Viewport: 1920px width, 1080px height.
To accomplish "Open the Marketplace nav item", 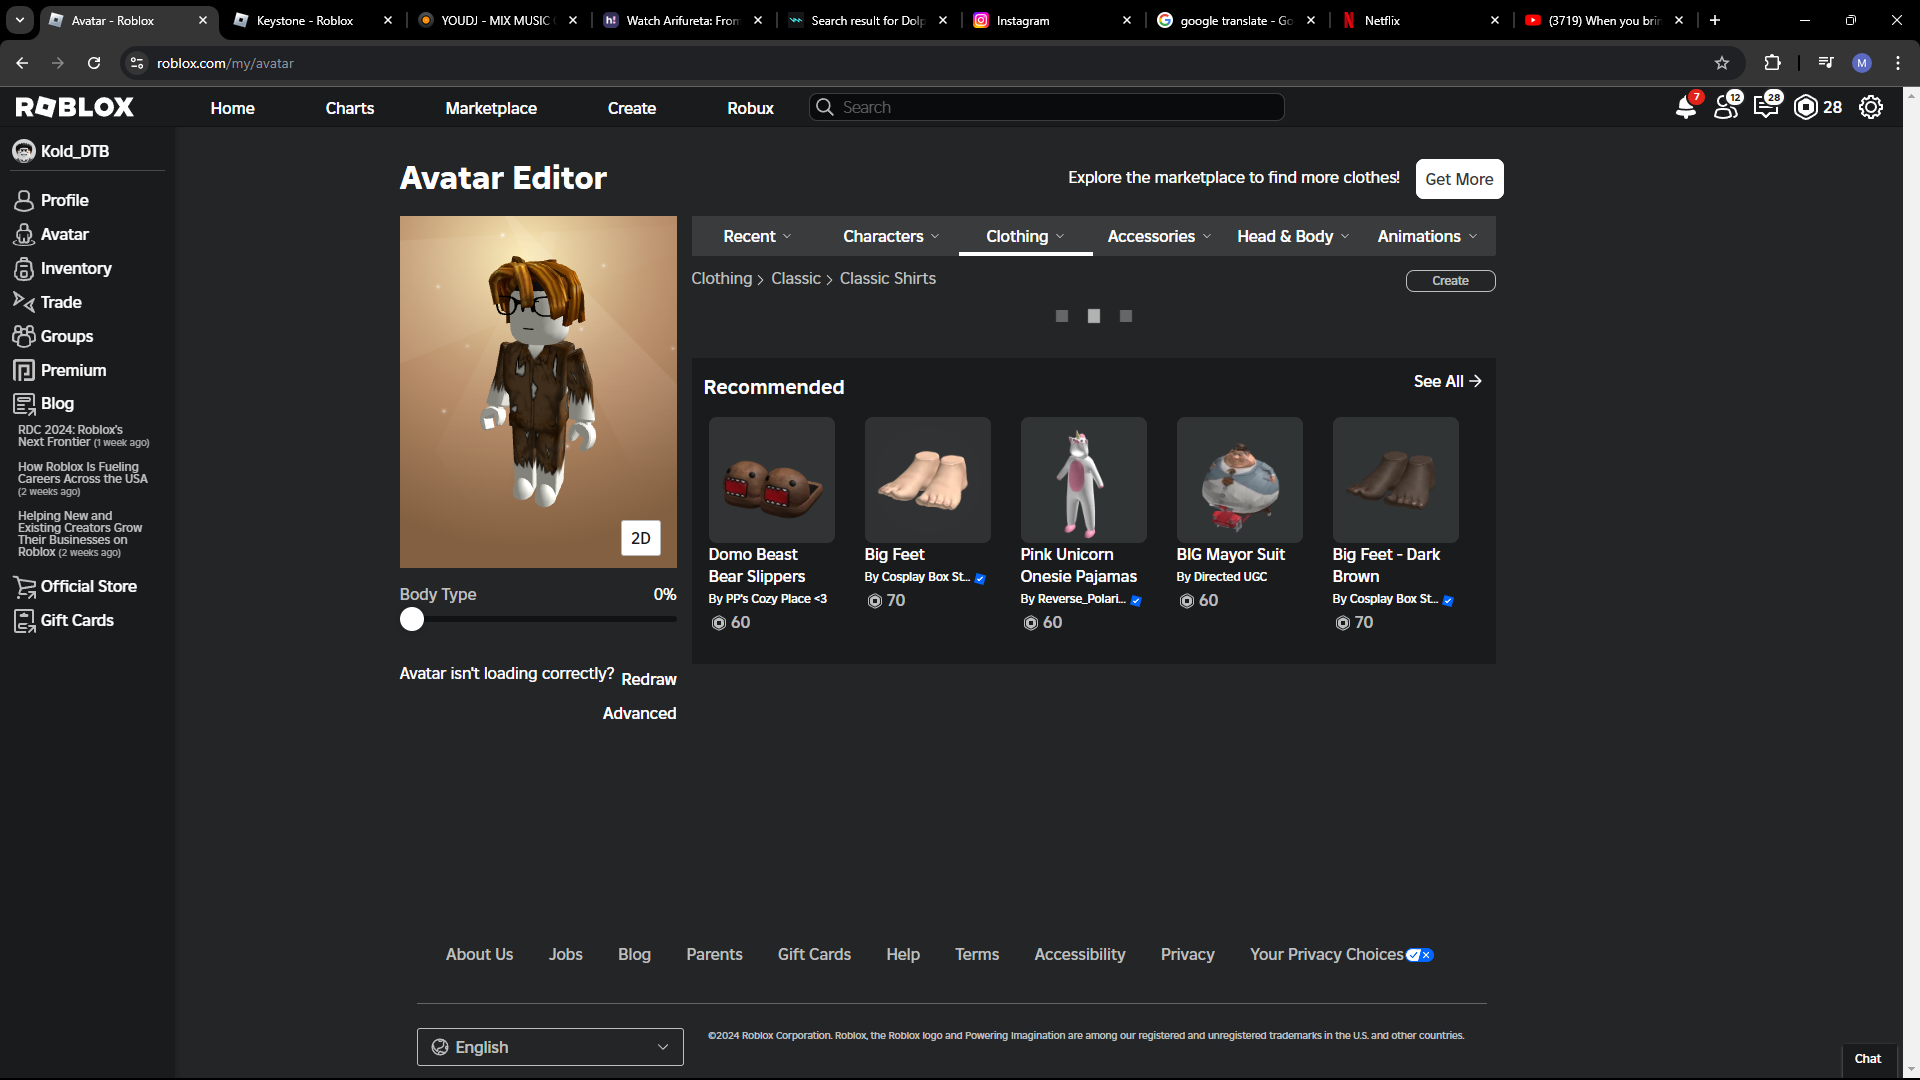I will tap(491, 108).
